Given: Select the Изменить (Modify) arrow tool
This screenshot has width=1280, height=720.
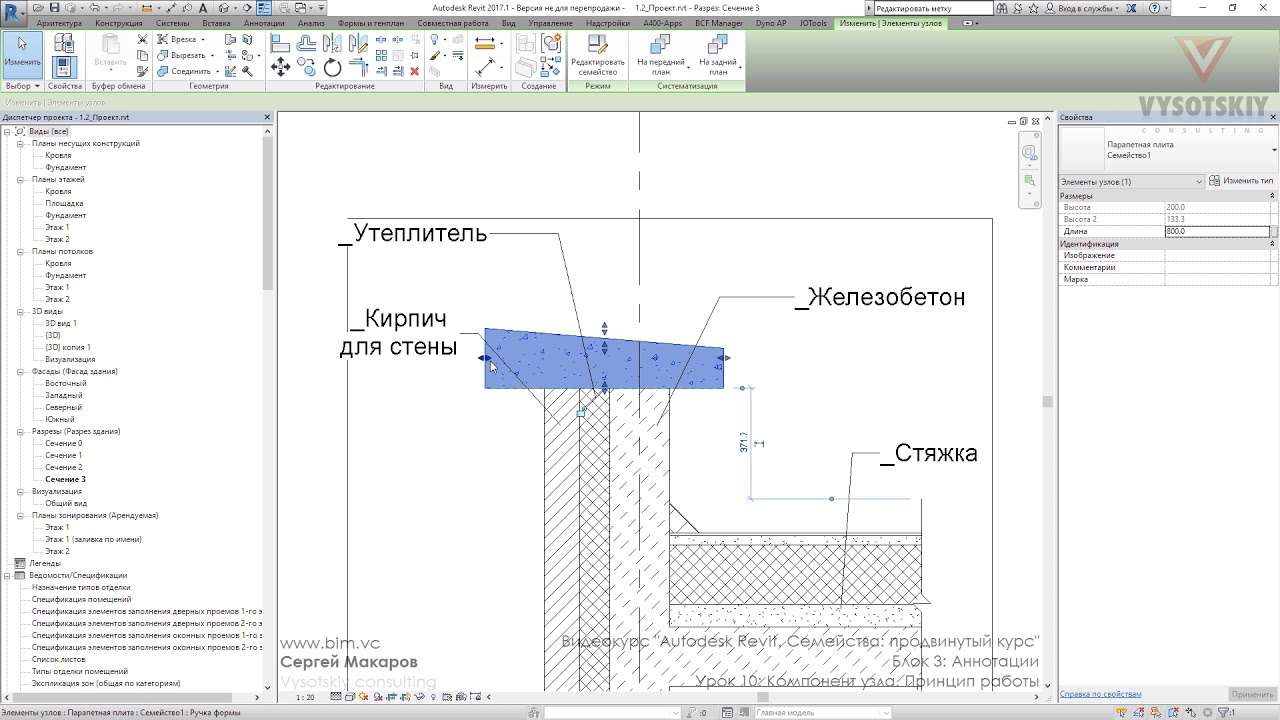Looking at the screenshot, I should click(22, 54).
